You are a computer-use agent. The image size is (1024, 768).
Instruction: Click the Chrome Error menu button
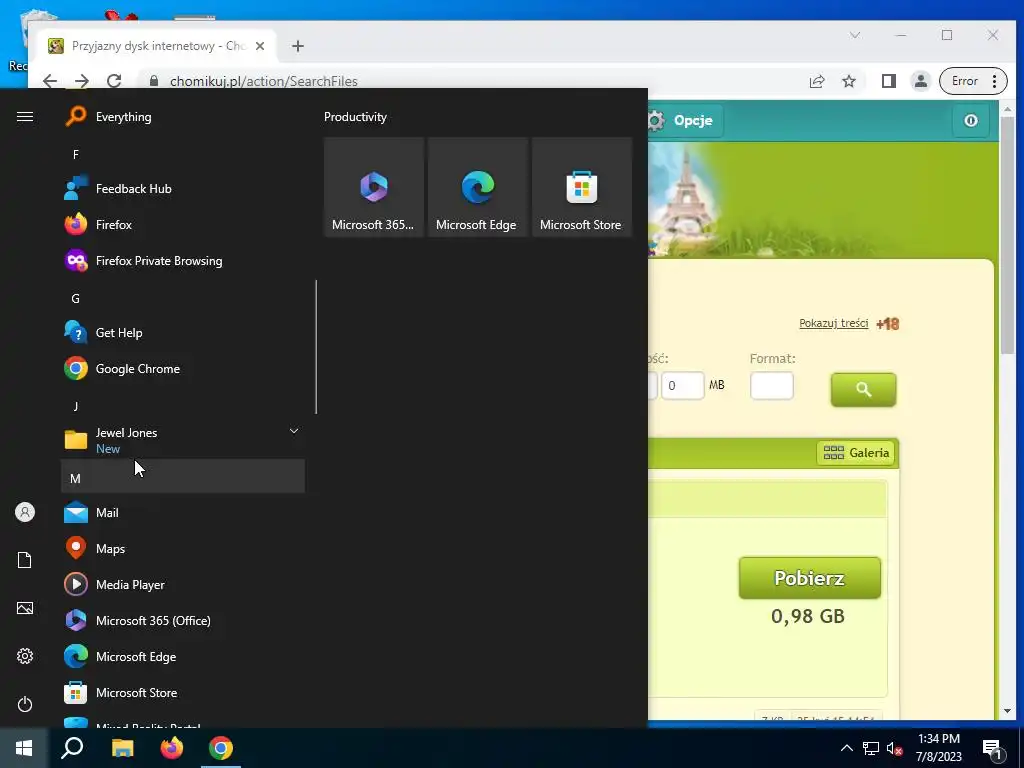click(x=972, y=81)
